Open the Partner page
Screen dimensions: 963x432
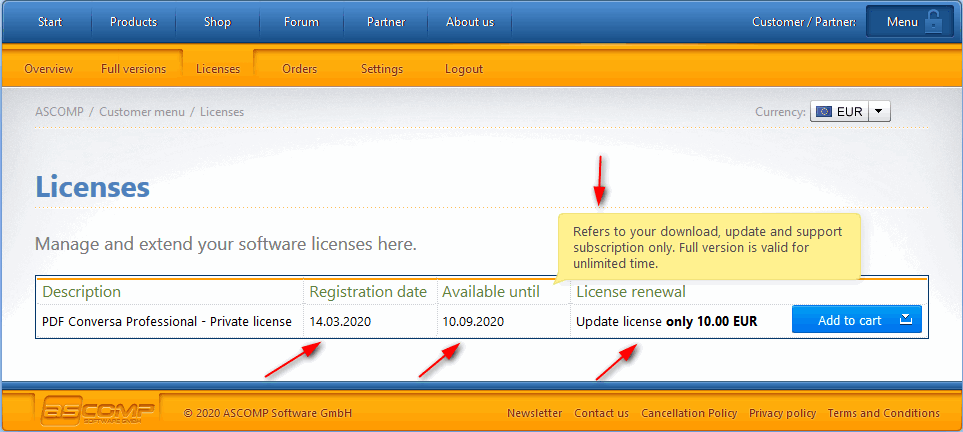[x=386, y=22]
